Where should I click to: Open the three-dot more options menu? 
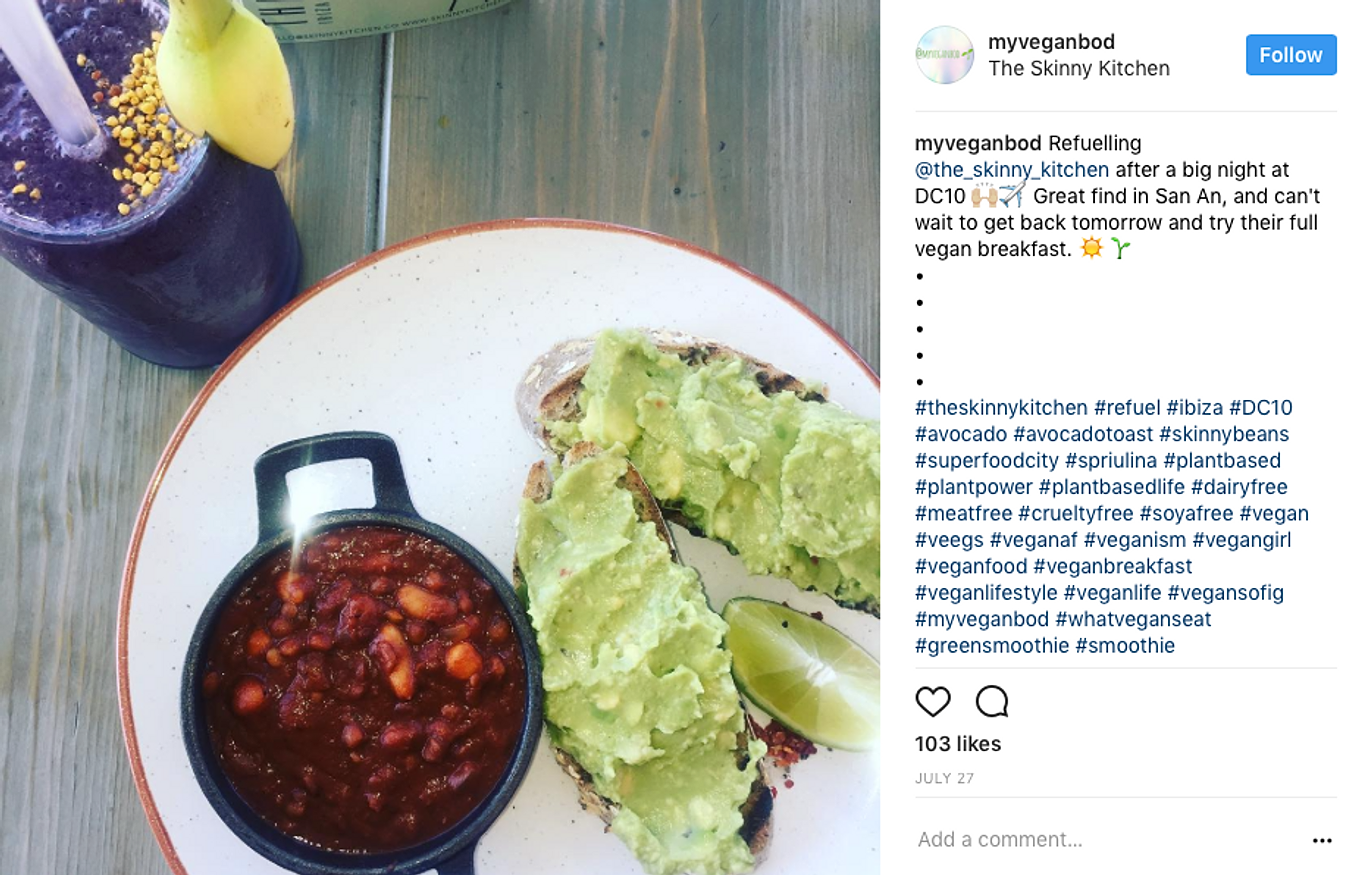(1322, 841)
